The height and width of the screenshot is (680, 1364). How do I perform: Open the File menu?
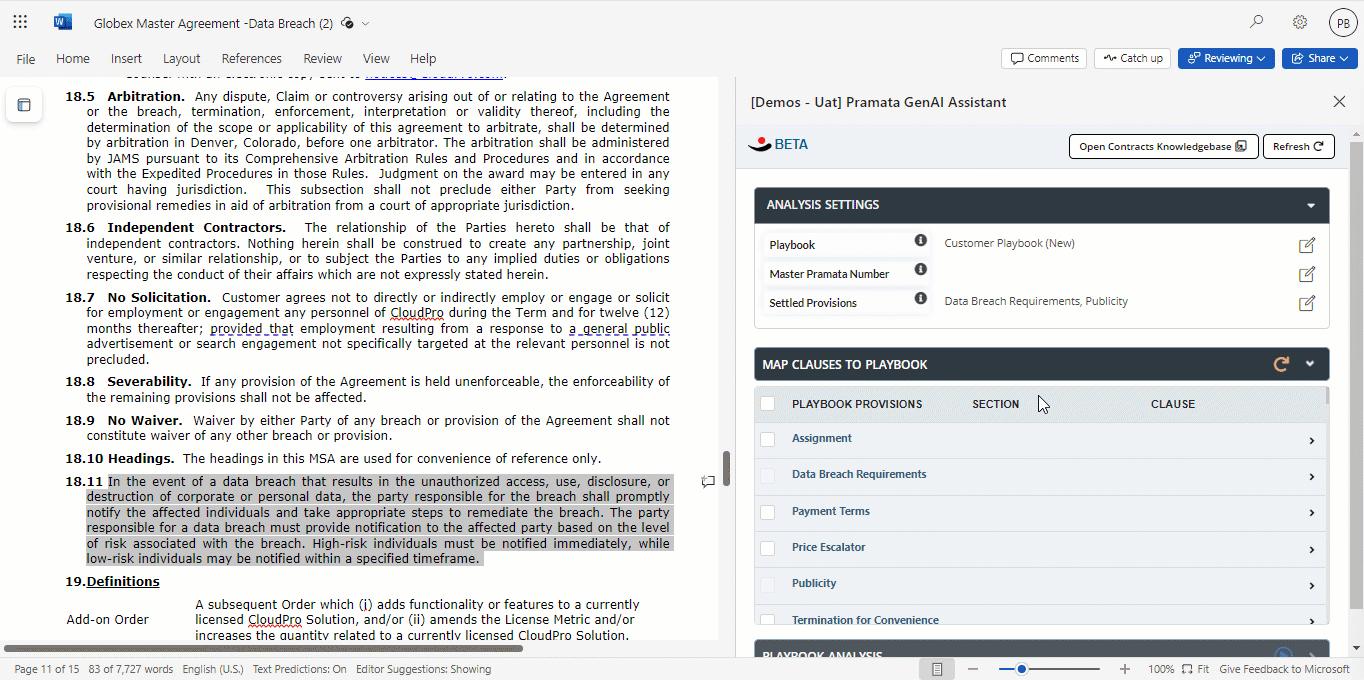click(26, 58)
